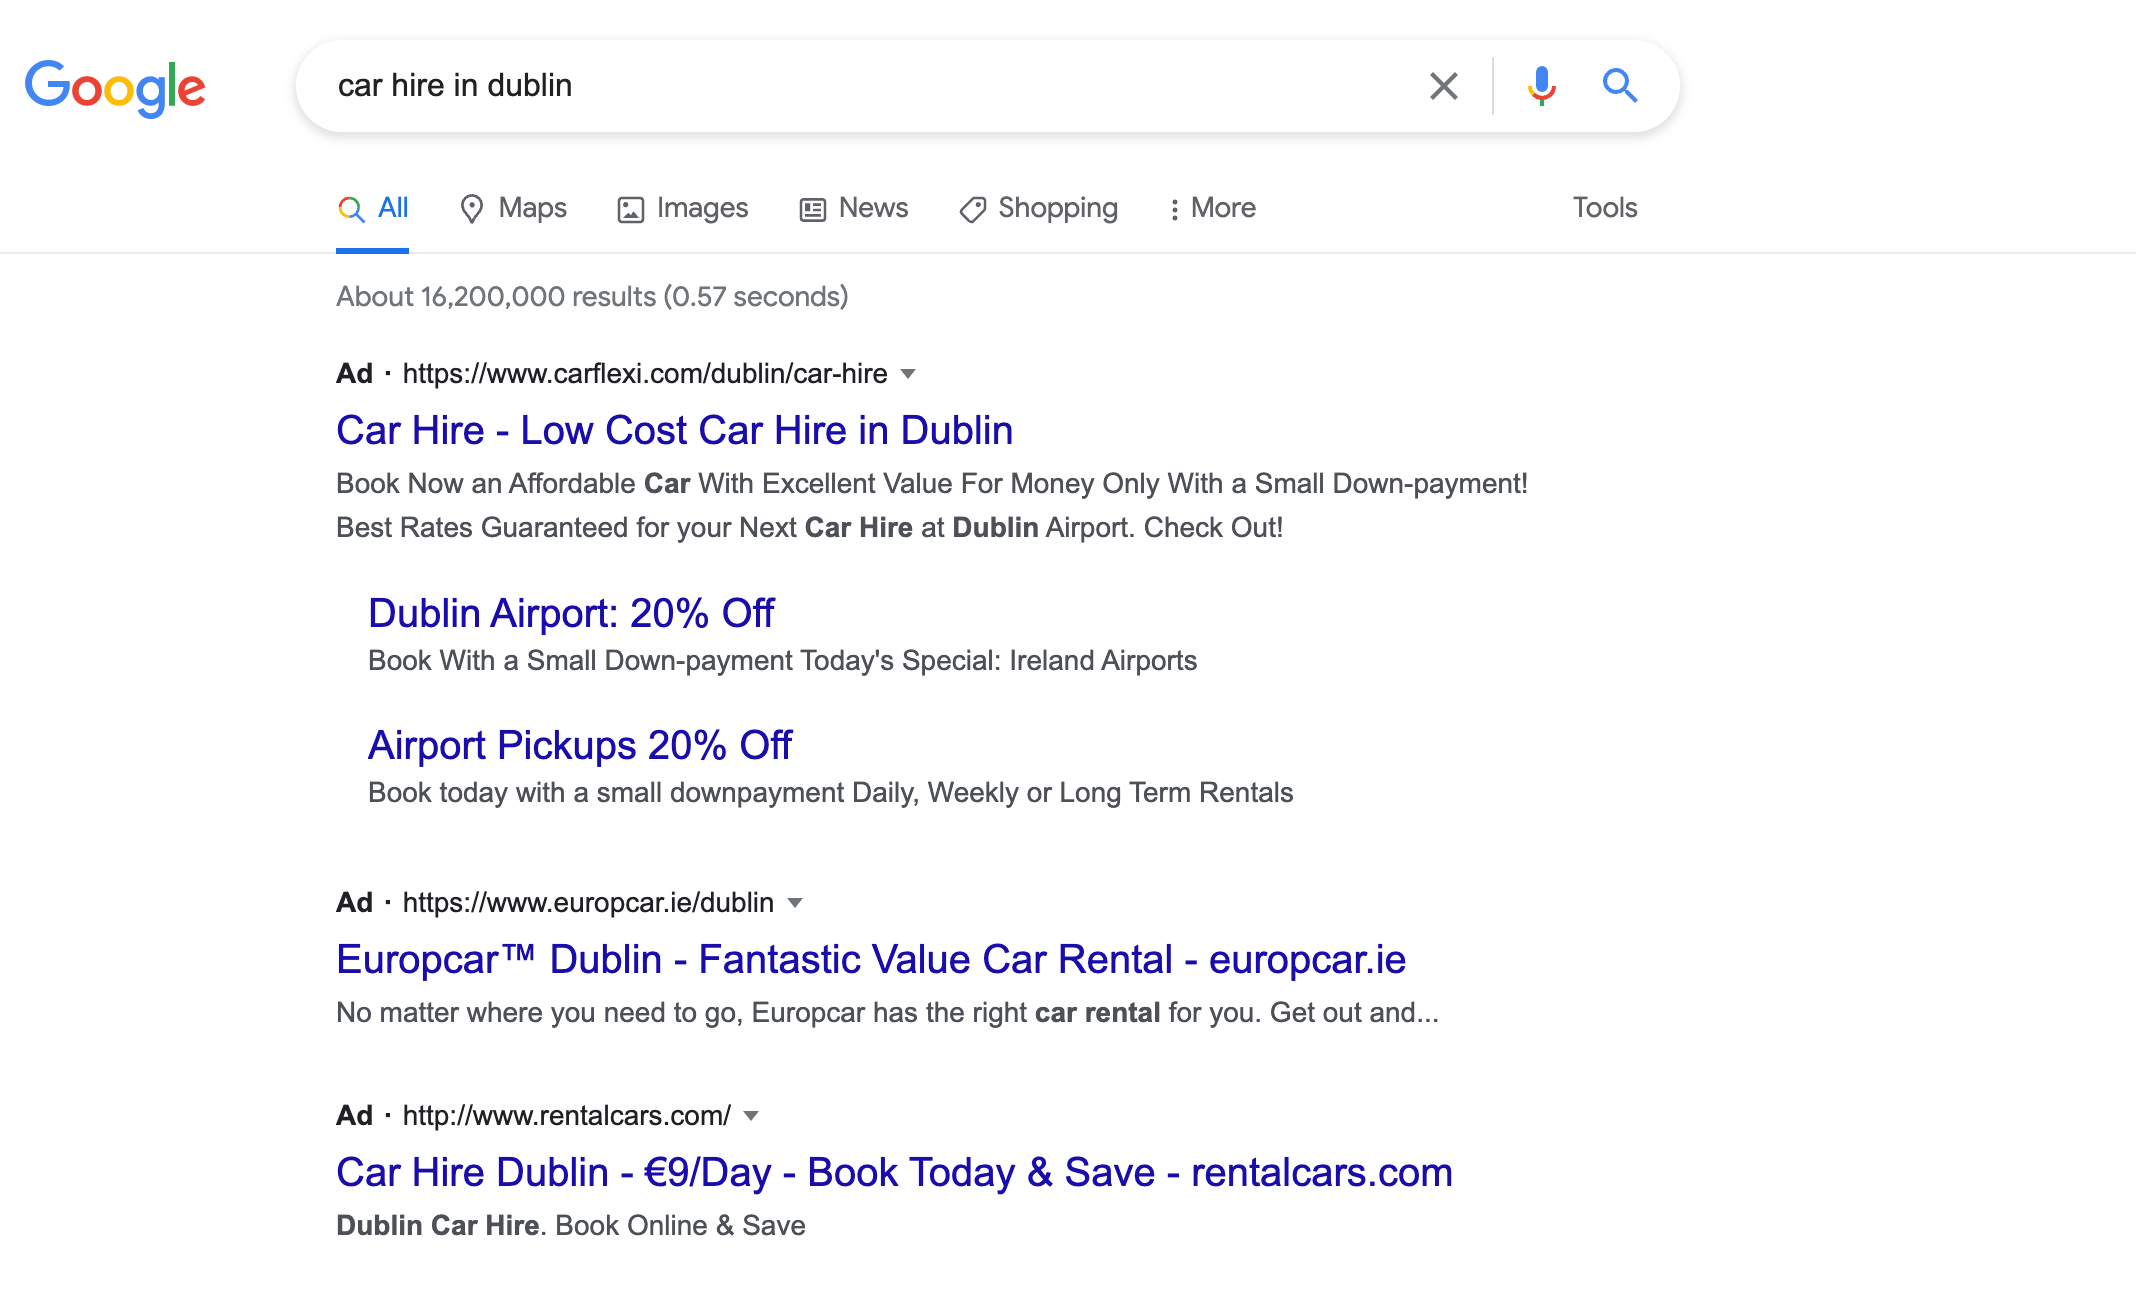
Task: Click inside the search query field
Action: click(x=800, y=86)
